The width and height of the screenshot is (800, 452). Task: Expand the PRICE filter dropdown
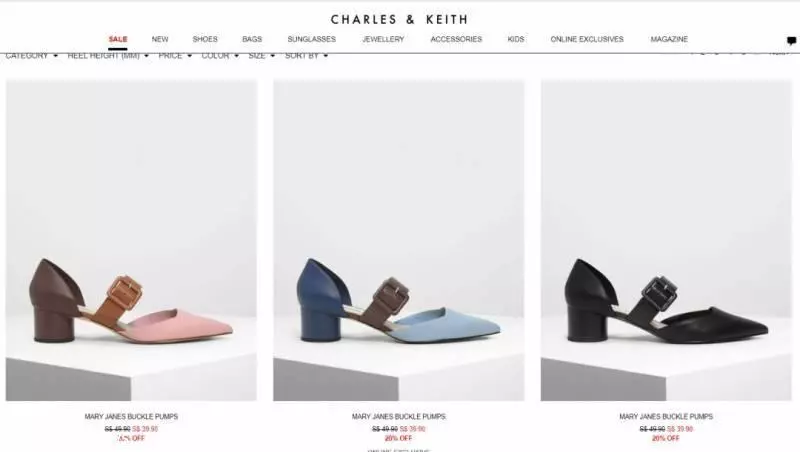175,56
